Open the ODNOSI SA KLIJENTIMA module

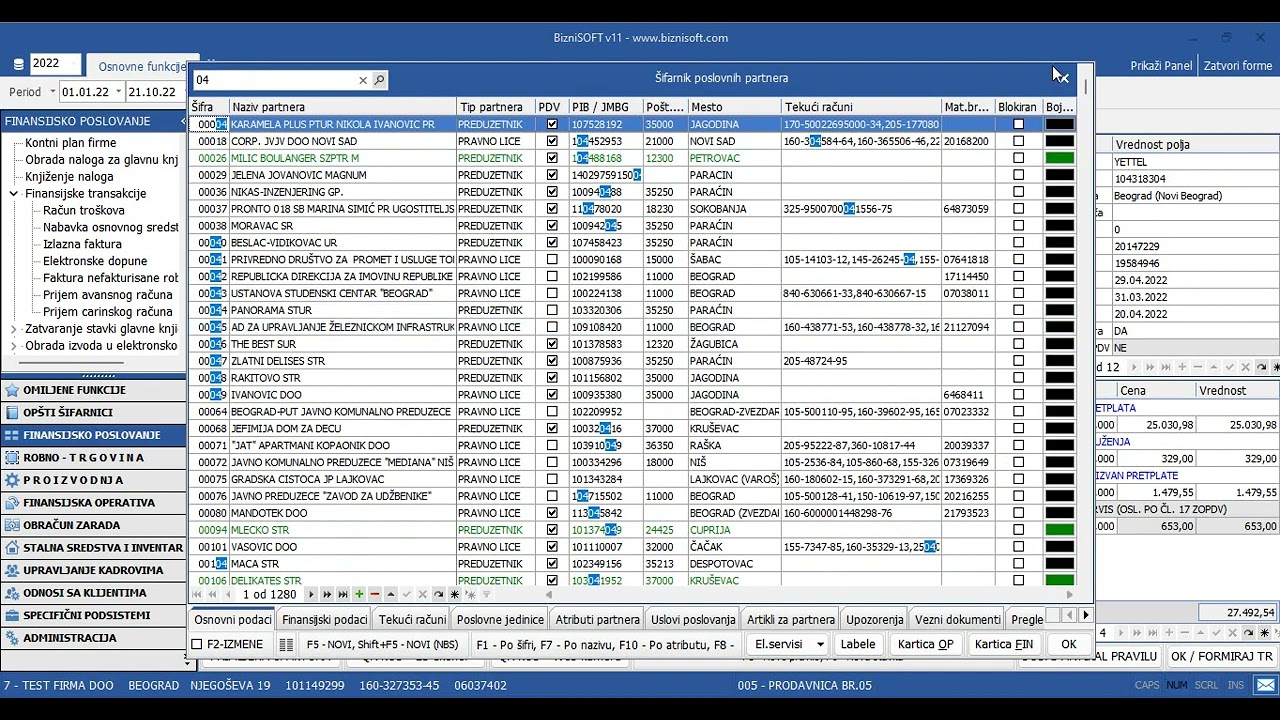(93, 592)
